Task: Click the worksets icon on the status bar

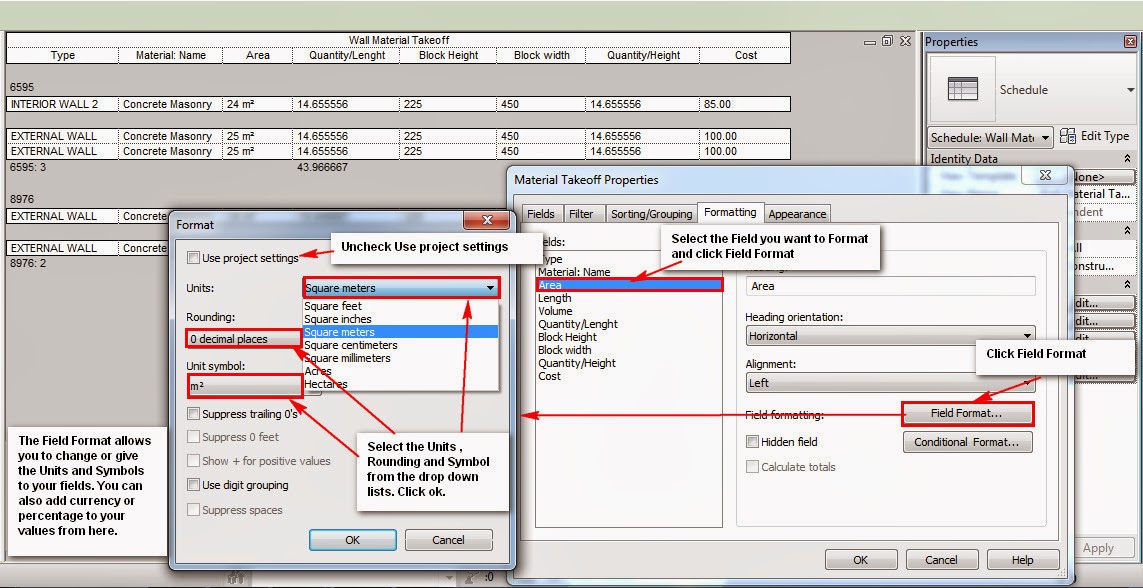Action: [x=237, y=578]
